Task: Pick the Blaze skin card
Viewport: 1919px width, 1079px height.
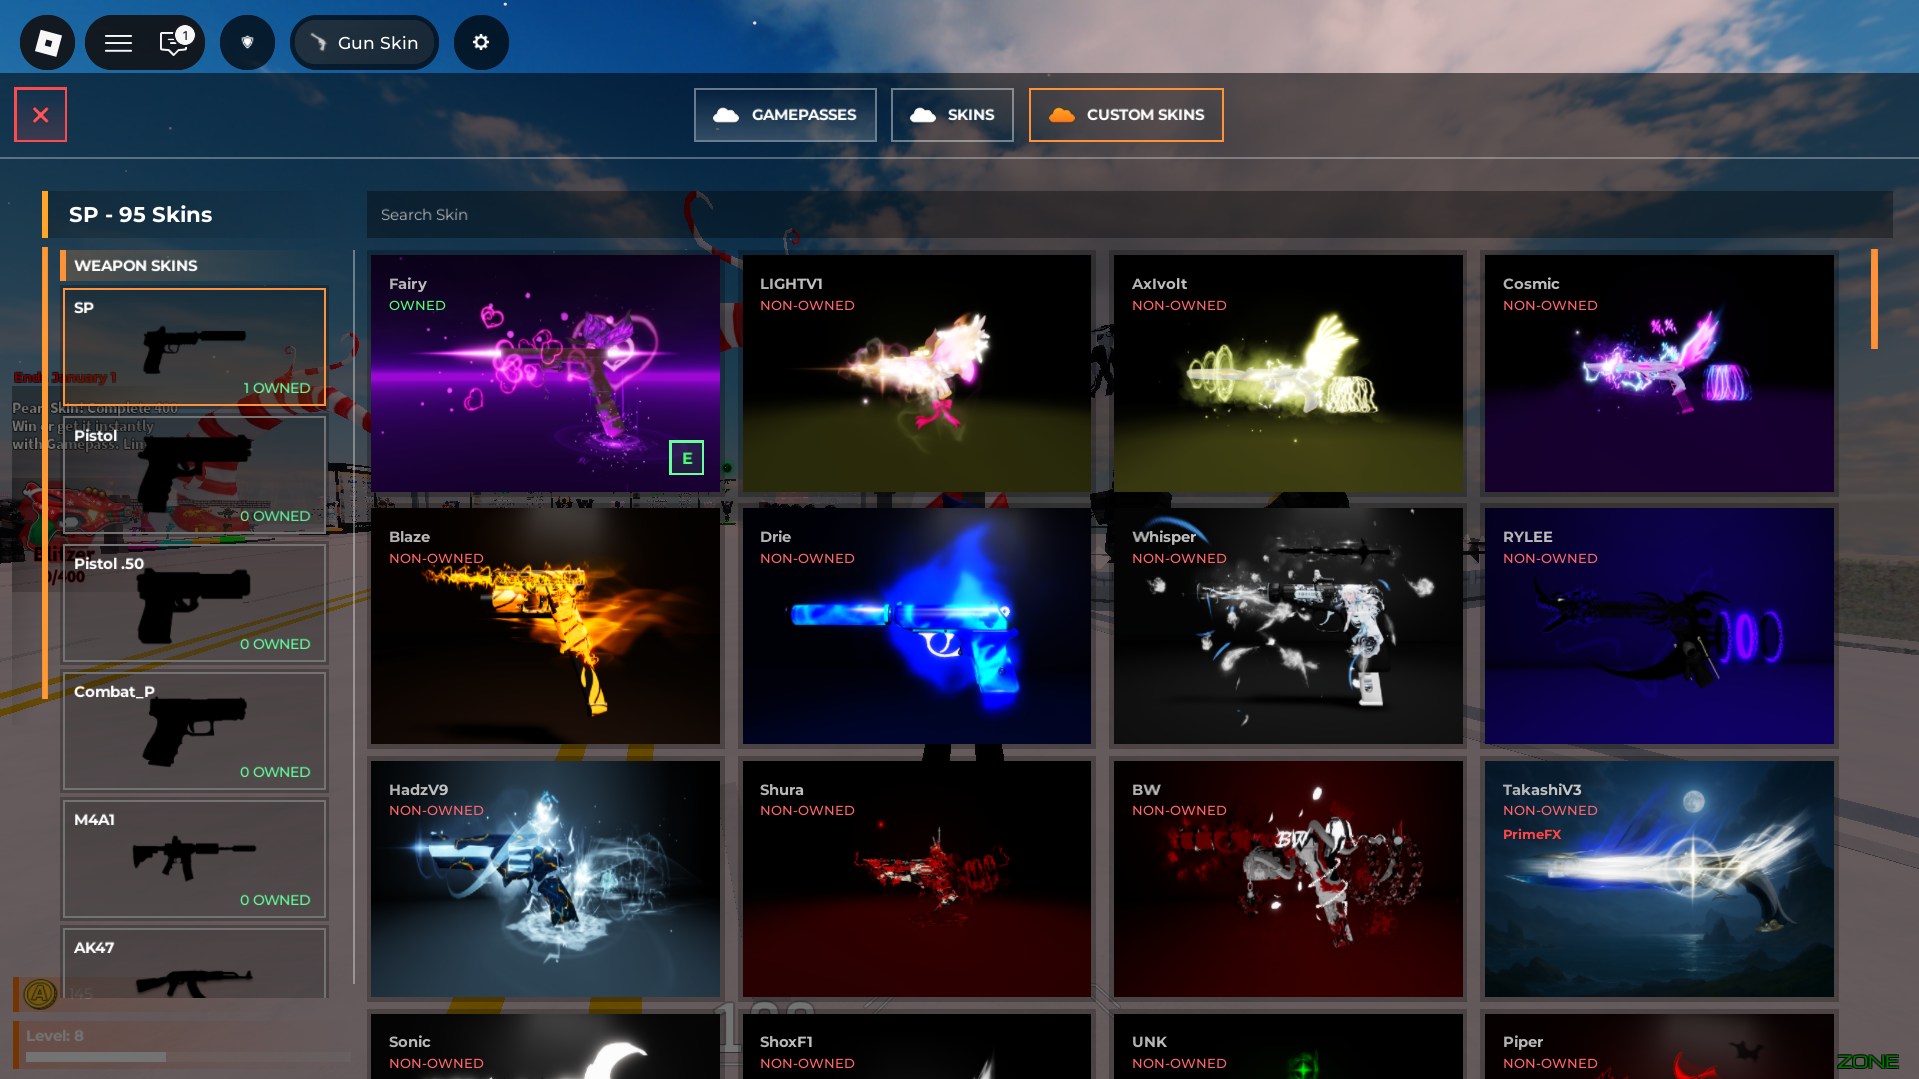Action: tap(545, 626)
